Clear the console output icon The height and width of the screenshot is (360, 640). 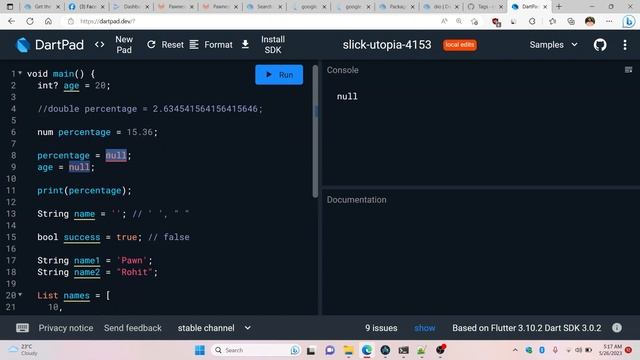pos(628,70)
